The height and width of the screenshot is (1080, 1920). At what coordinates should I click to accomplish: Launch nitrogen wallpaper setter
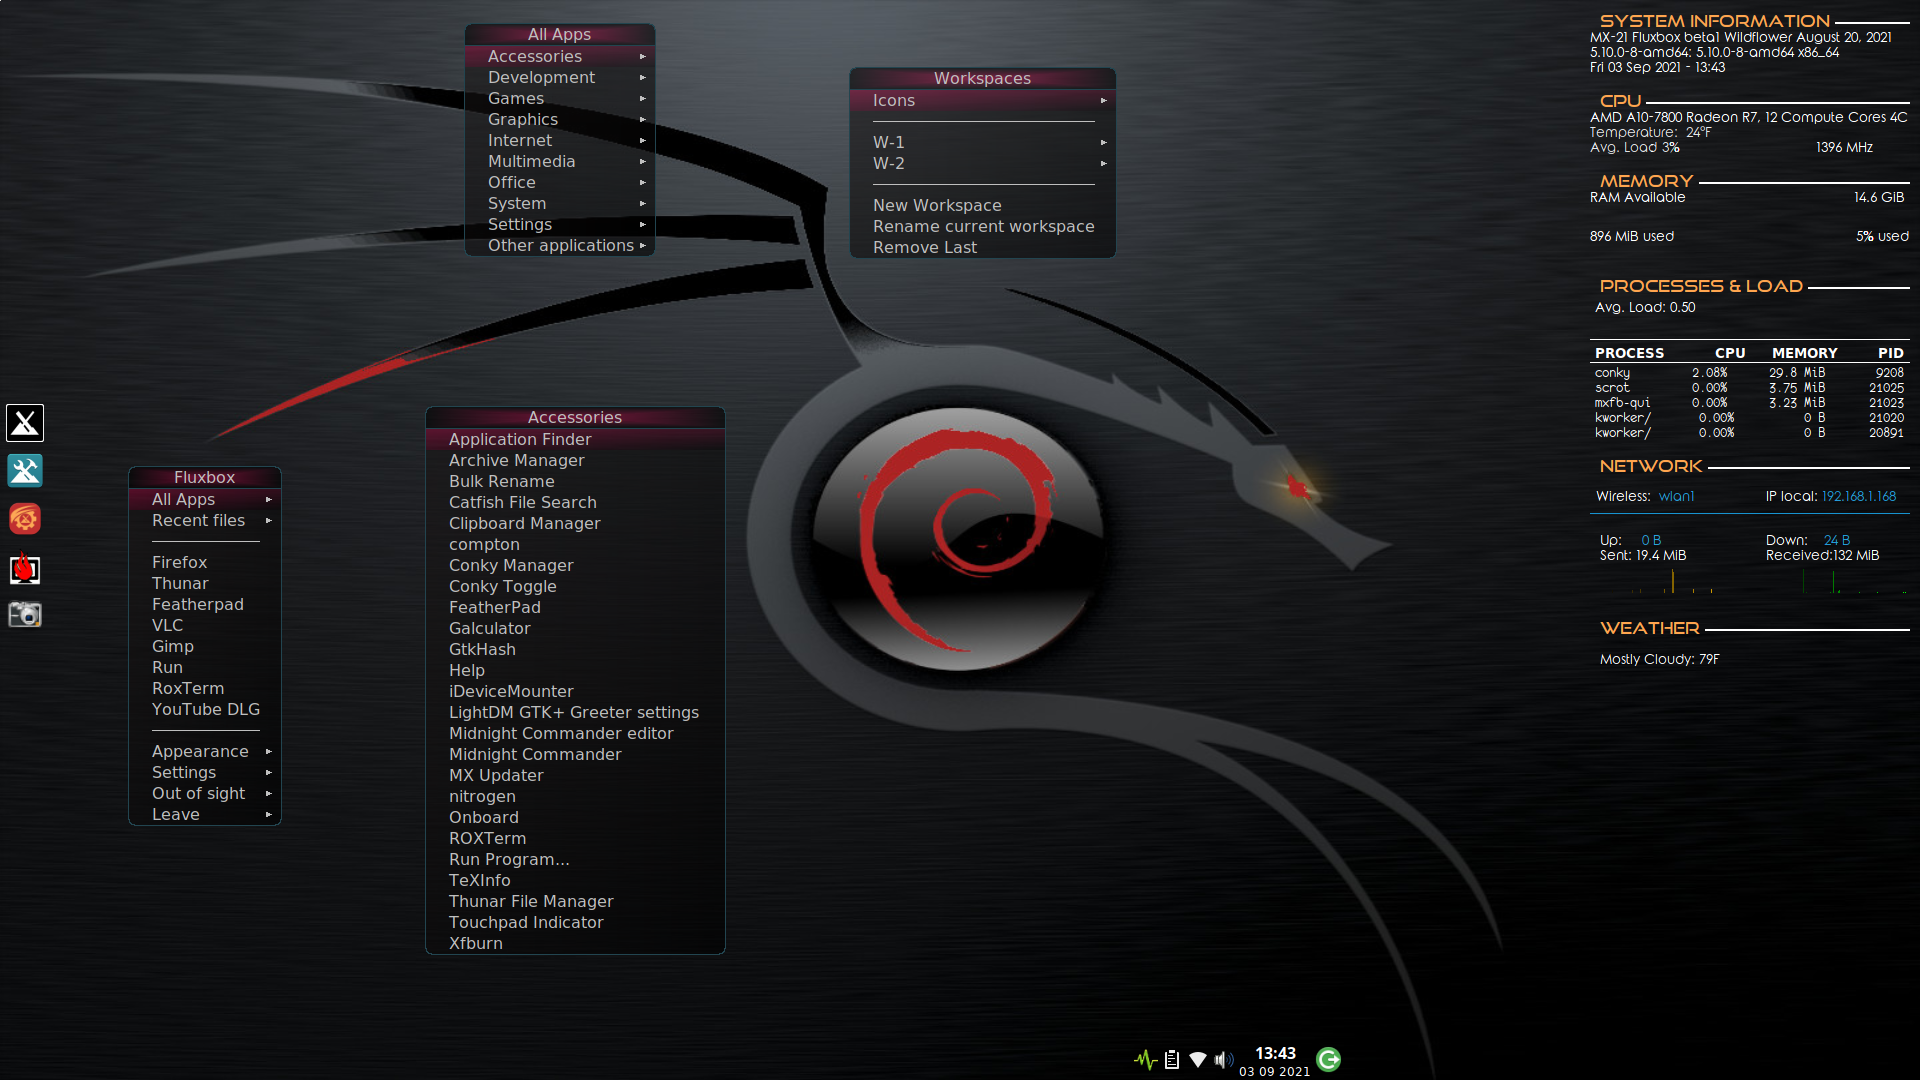[575, 796]
